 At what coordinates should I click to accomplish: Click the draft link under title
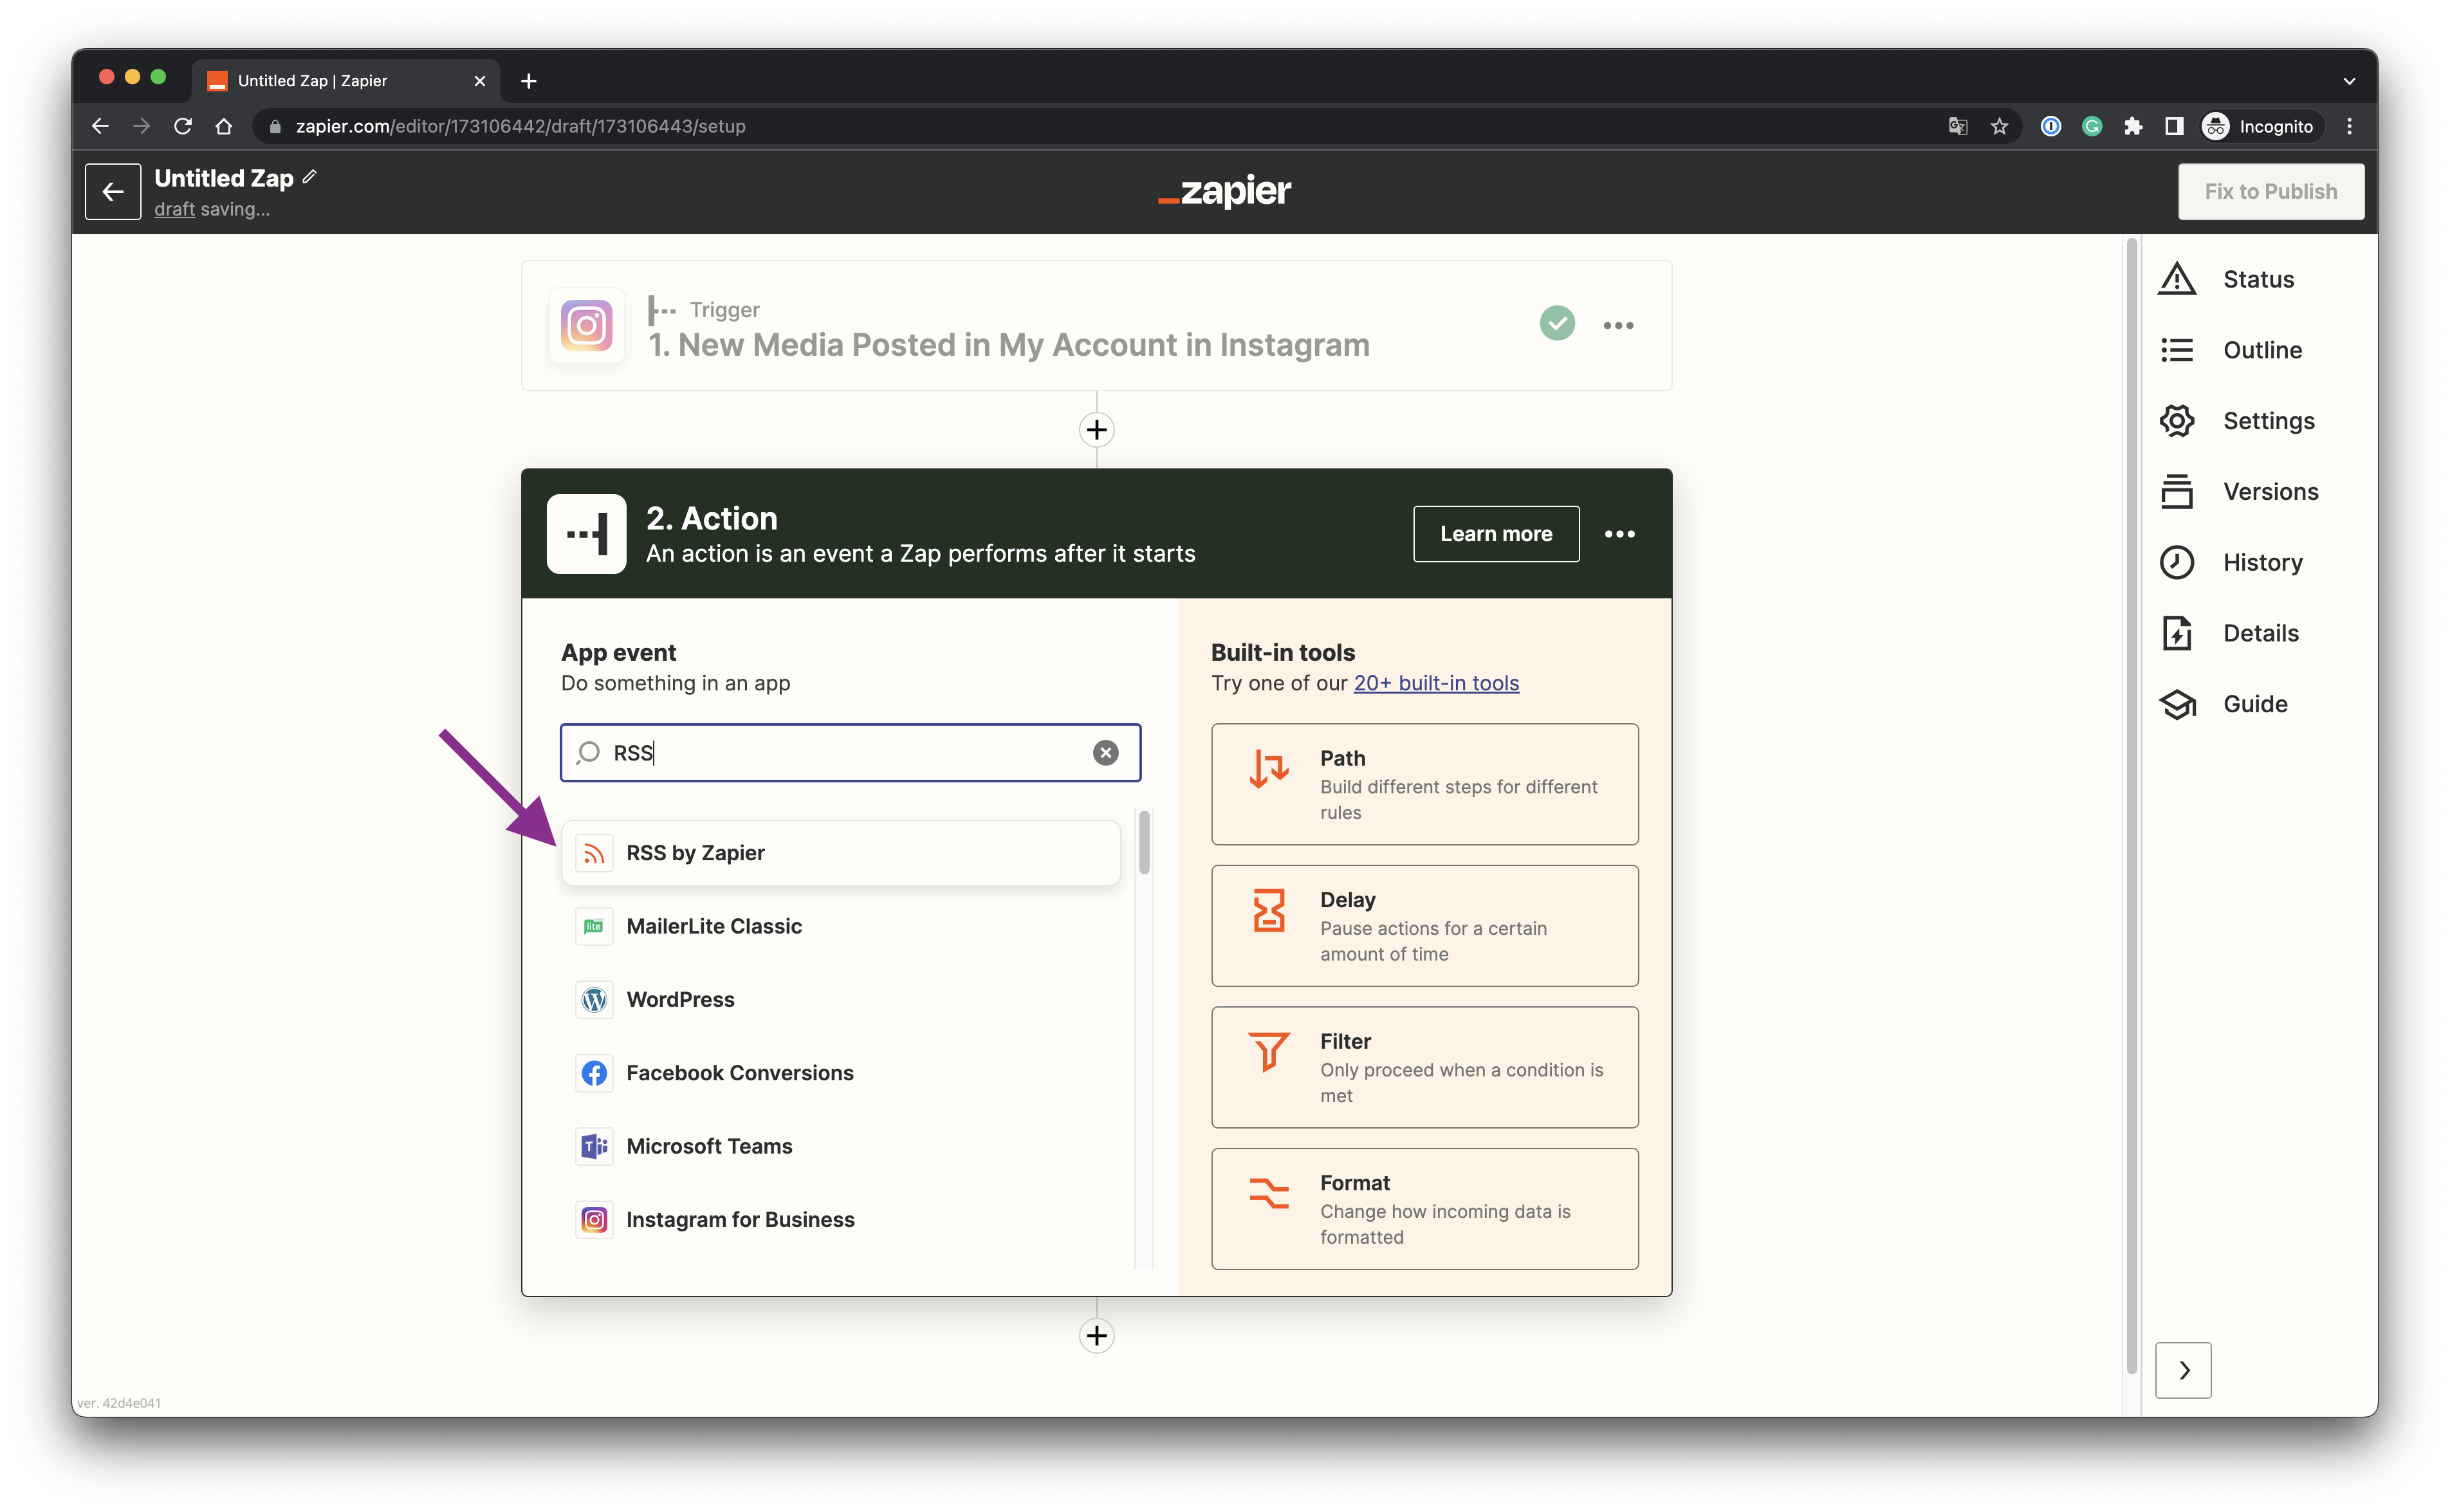pyautogui.click(x=174, y=209)
